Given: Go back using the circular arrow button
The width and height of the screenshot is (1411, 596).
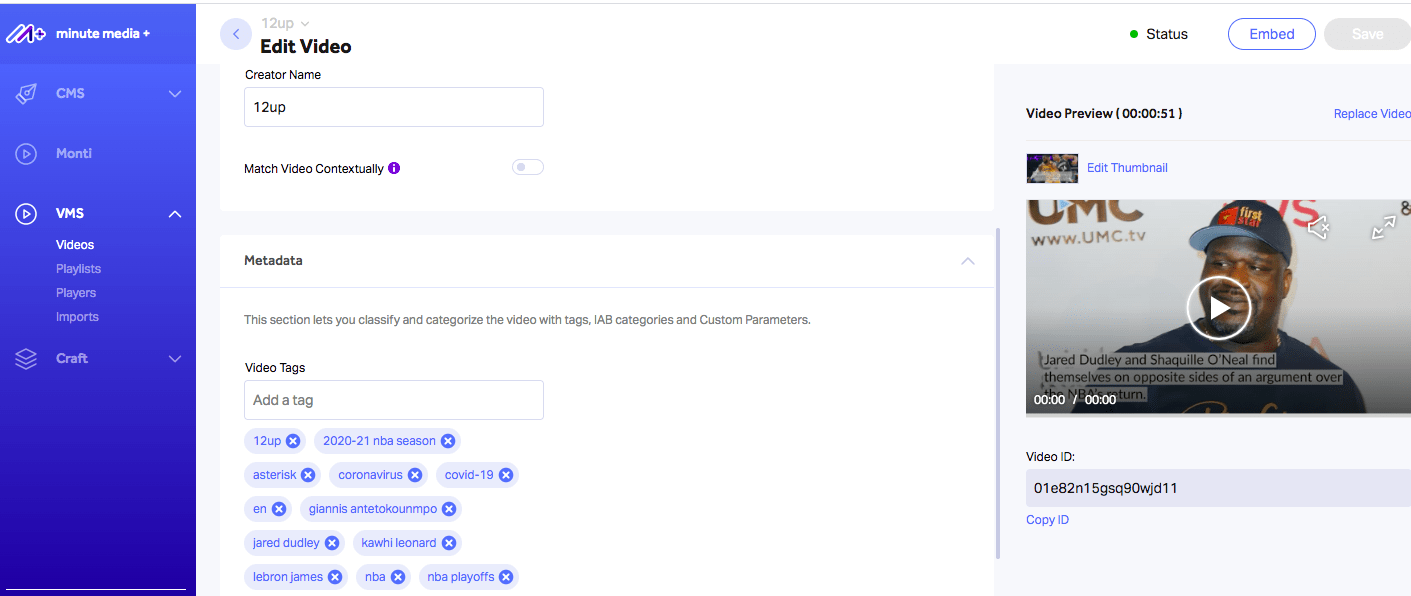Looking at the screenshot, I should pyautogui.click(x=236, y=34).
